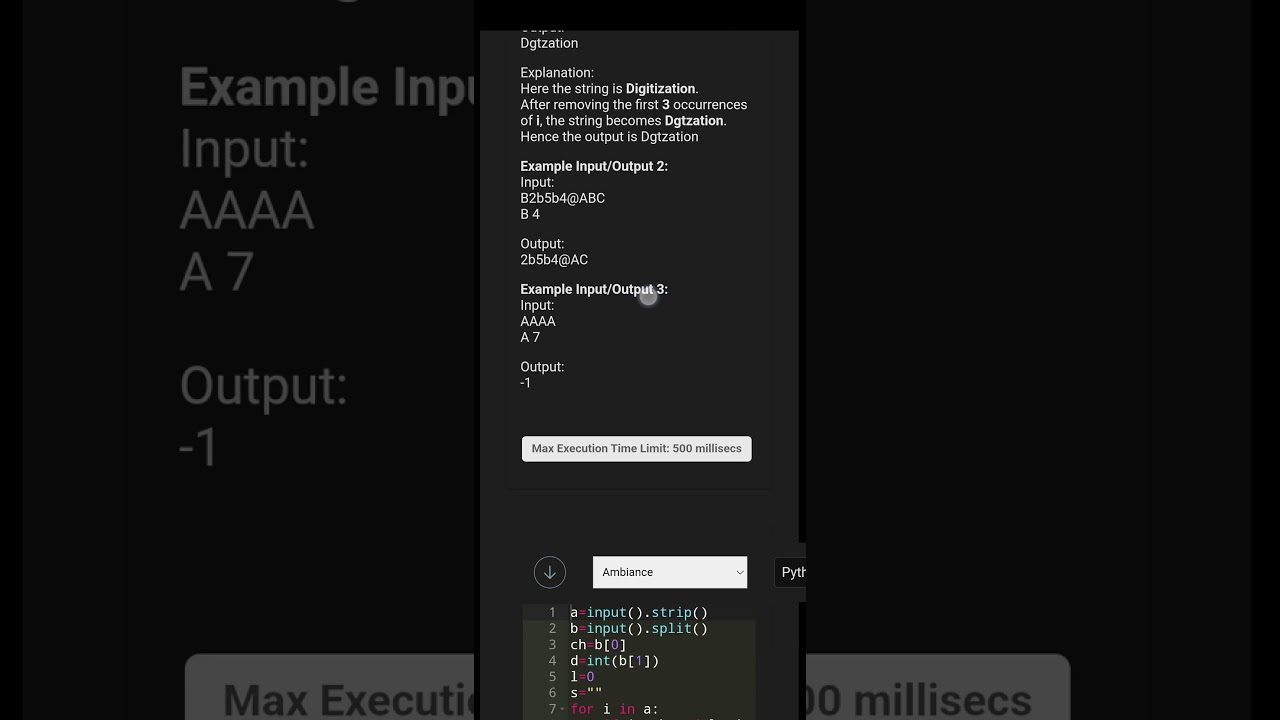Click code line 3 ch=b[0]
This screenshot has width=1280, height=720.
click(598, 644)
